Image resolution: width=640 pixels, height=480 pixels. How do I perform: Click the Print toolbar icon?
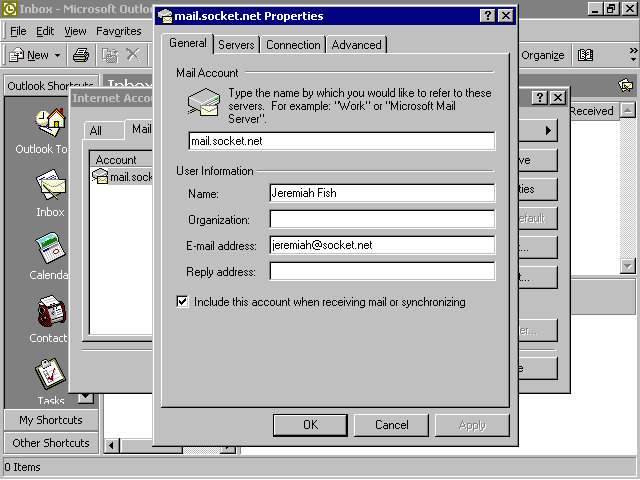point(81,55)
